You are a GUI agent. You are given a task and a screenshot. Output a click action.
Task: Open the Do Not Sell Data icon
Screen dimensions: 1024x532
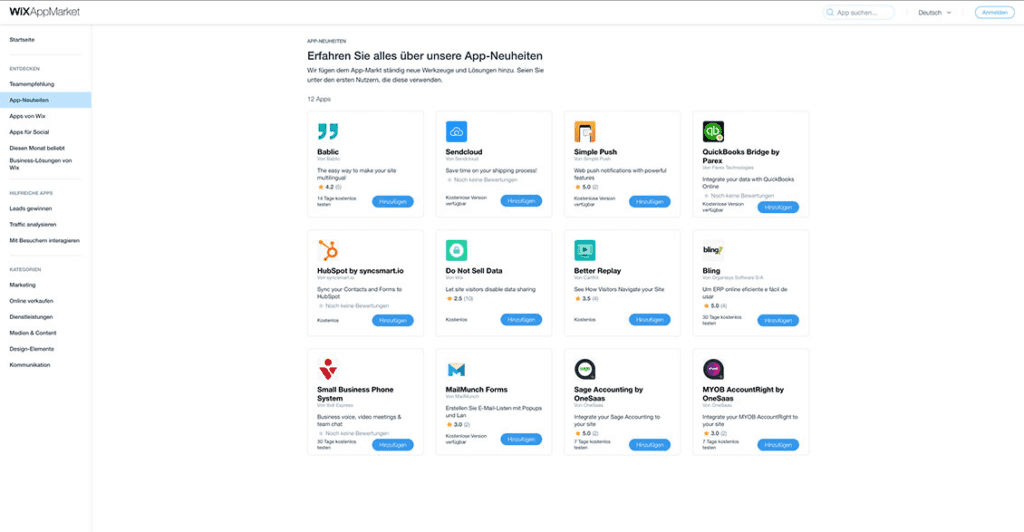pyautogui.click(x=456, y=250)
